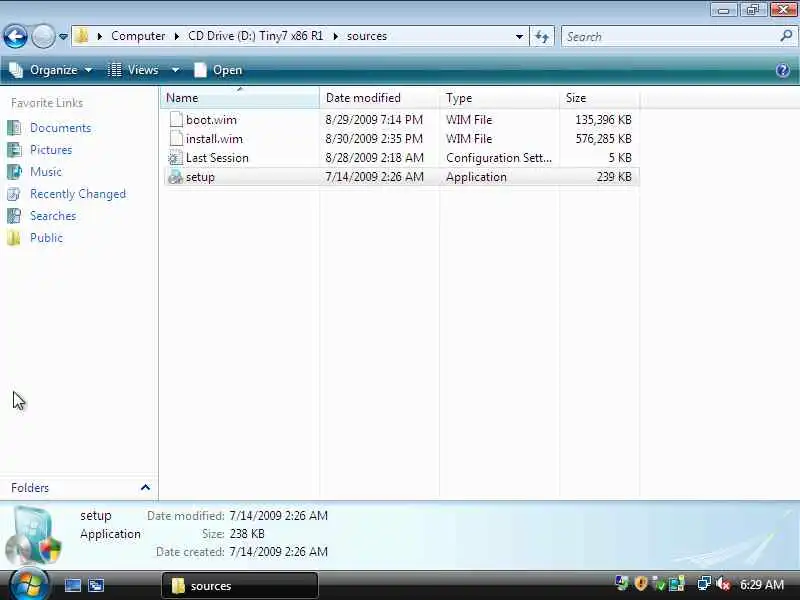Click the folder icon in the address bar

tap(82, 36)
